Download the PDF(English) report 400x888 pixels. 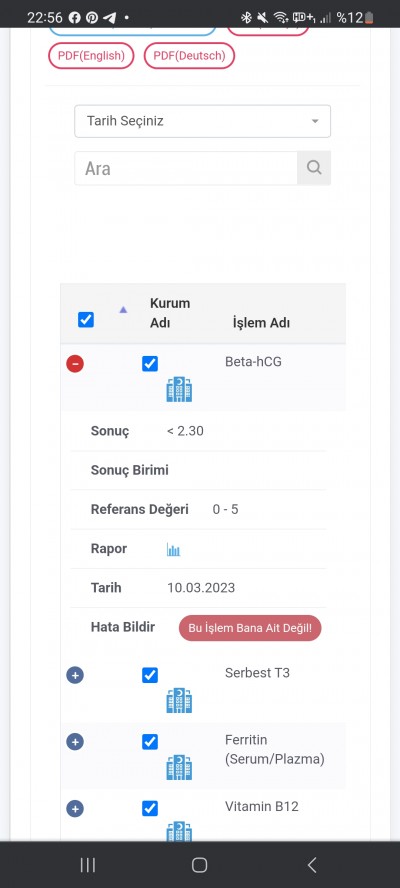coord(91,56)
